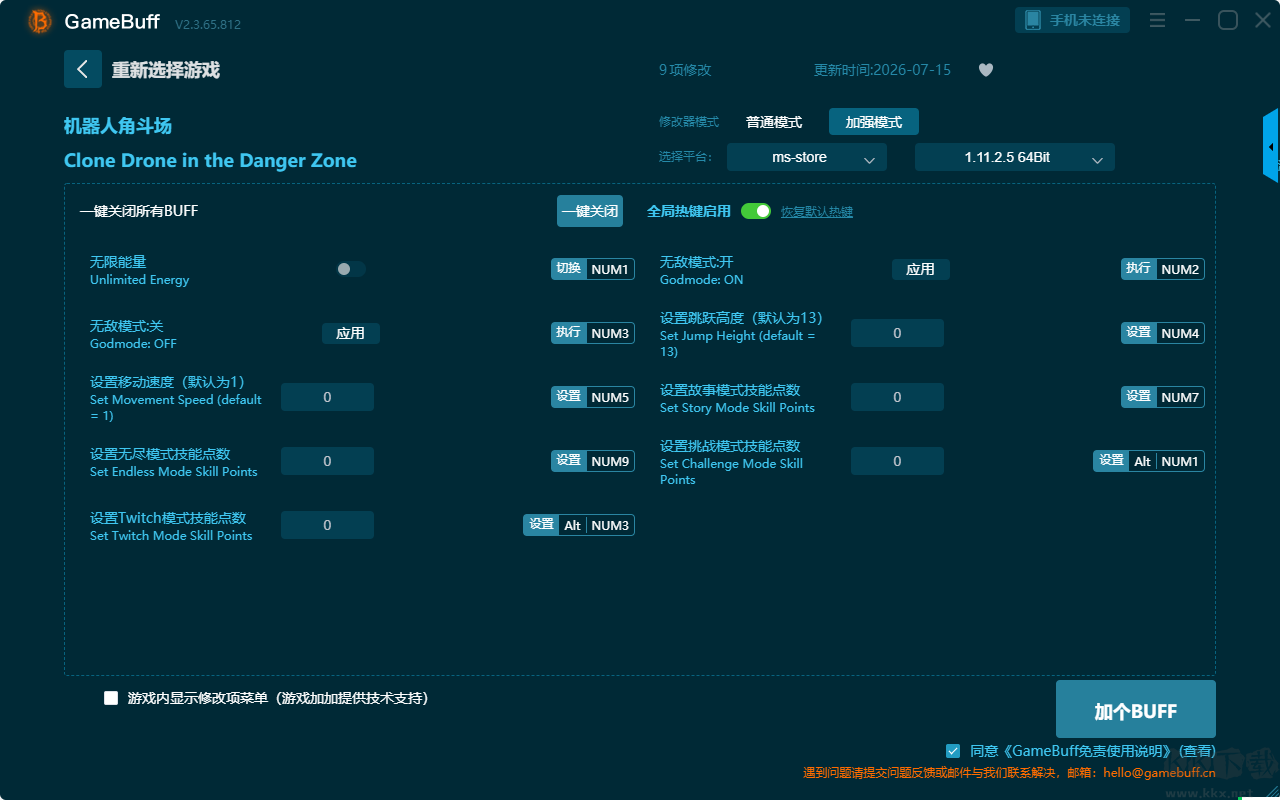Open the hamburger menu in title bar
This screenshot has height=800, width=1280.
point(1157,20)
